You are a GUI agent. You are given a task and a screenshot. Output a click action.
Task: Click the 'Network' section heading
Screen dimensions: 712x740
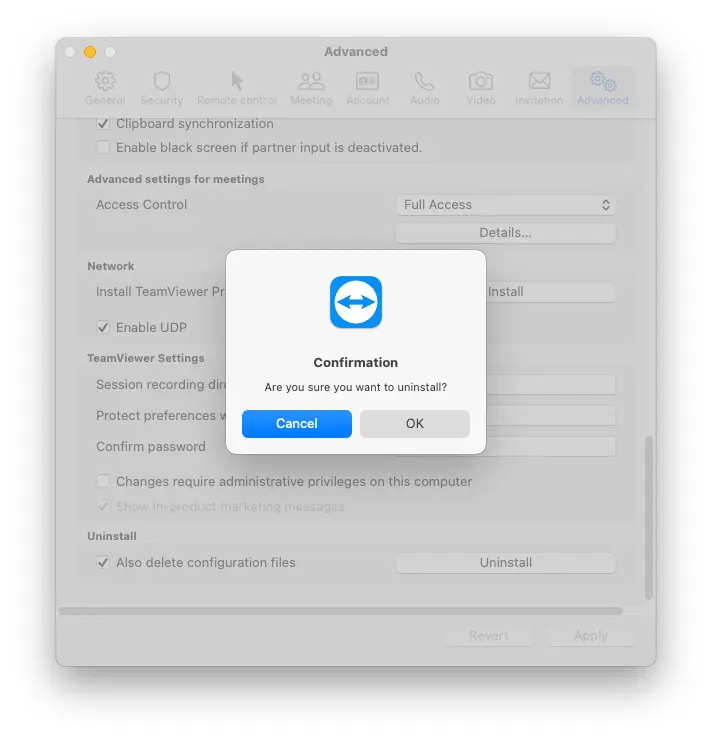tap(111, 266)
